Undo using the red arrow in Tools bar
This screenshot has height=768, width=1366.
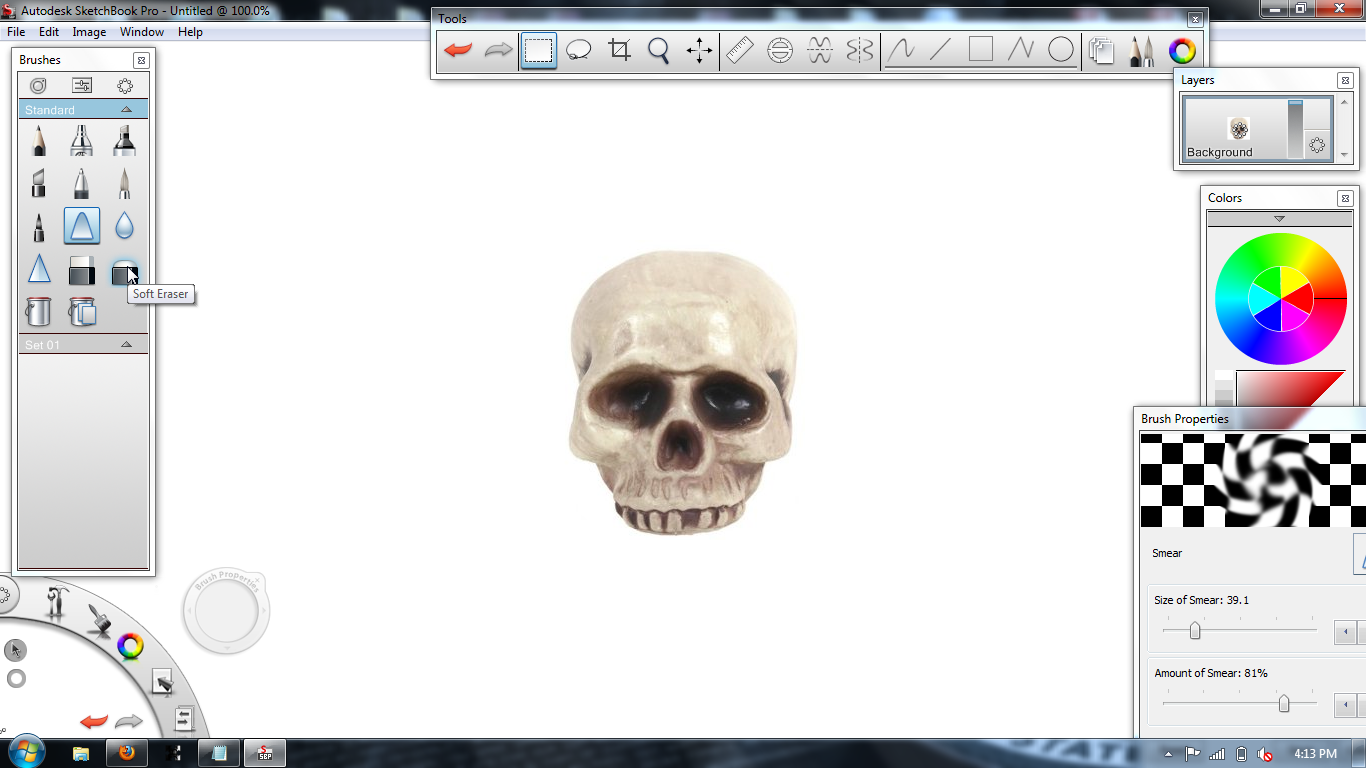point(458,50)
